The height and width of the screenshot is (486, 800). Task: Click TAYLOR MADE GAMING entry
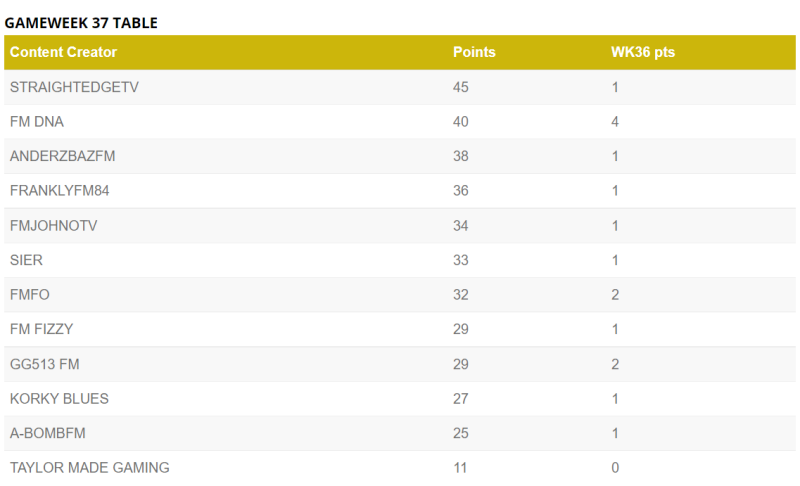[x=90, y=467]
